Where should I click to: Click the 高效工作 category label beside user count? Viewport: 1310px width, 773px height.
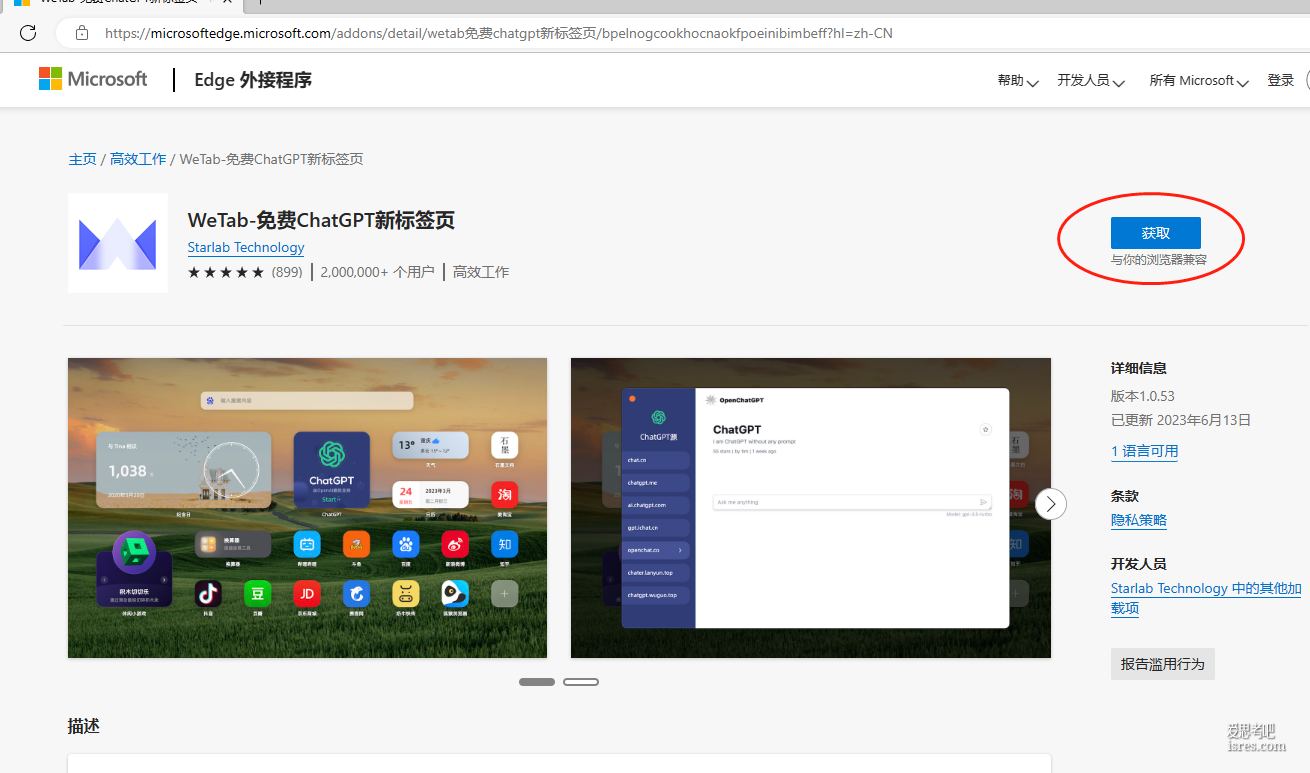481,272
